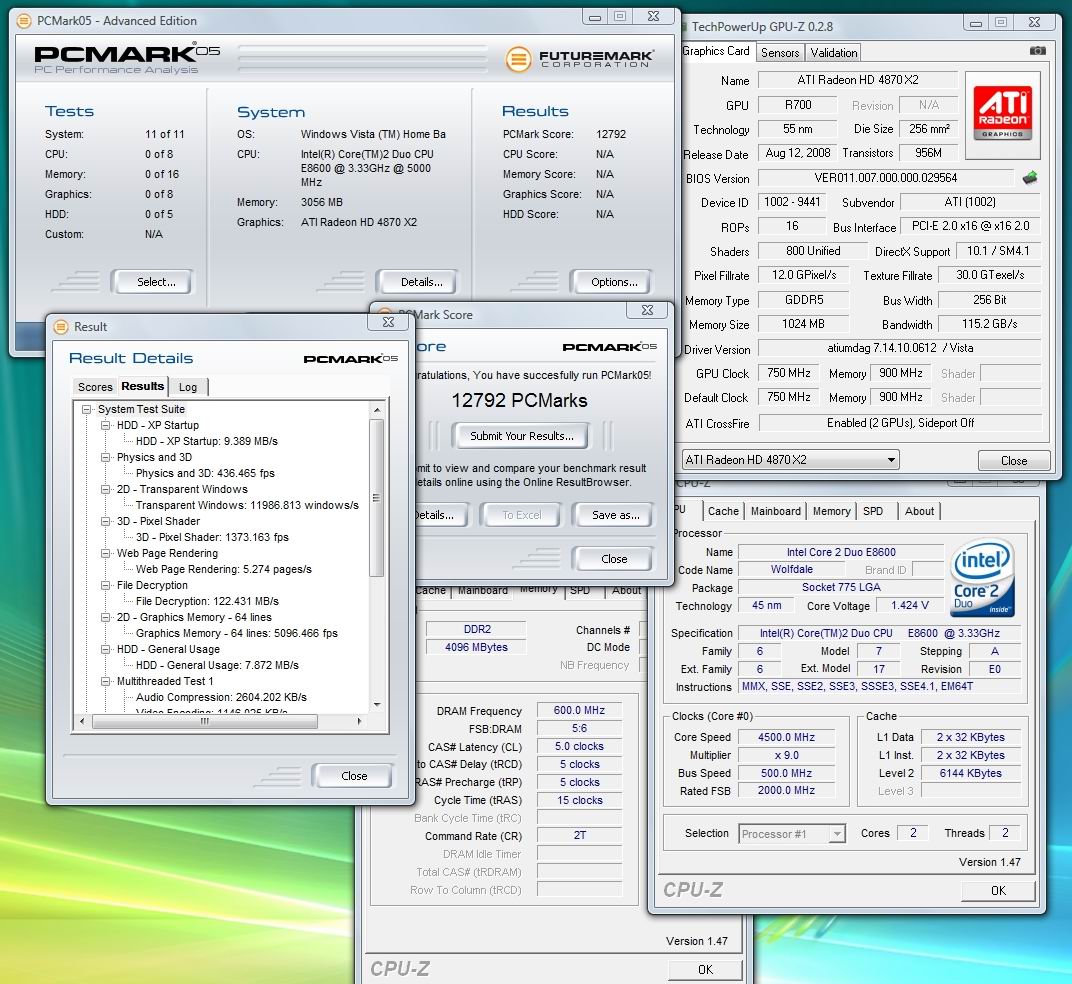
Task: Click the Futuremark logo icon in PCMark05
Action: [518, 59]
